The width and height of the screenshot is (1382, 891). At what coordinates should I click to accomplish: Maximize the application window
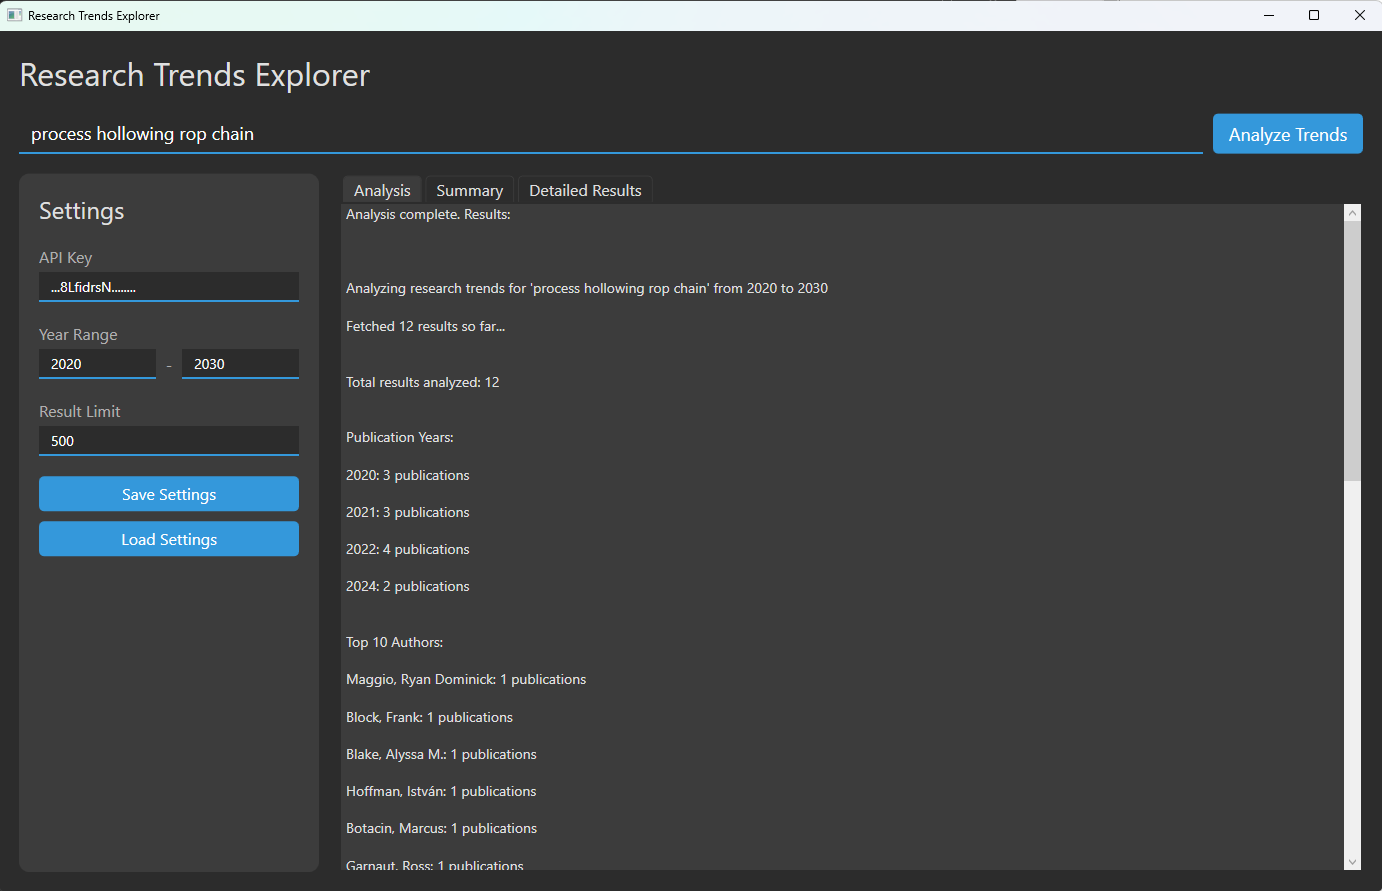pos(1314,15)
